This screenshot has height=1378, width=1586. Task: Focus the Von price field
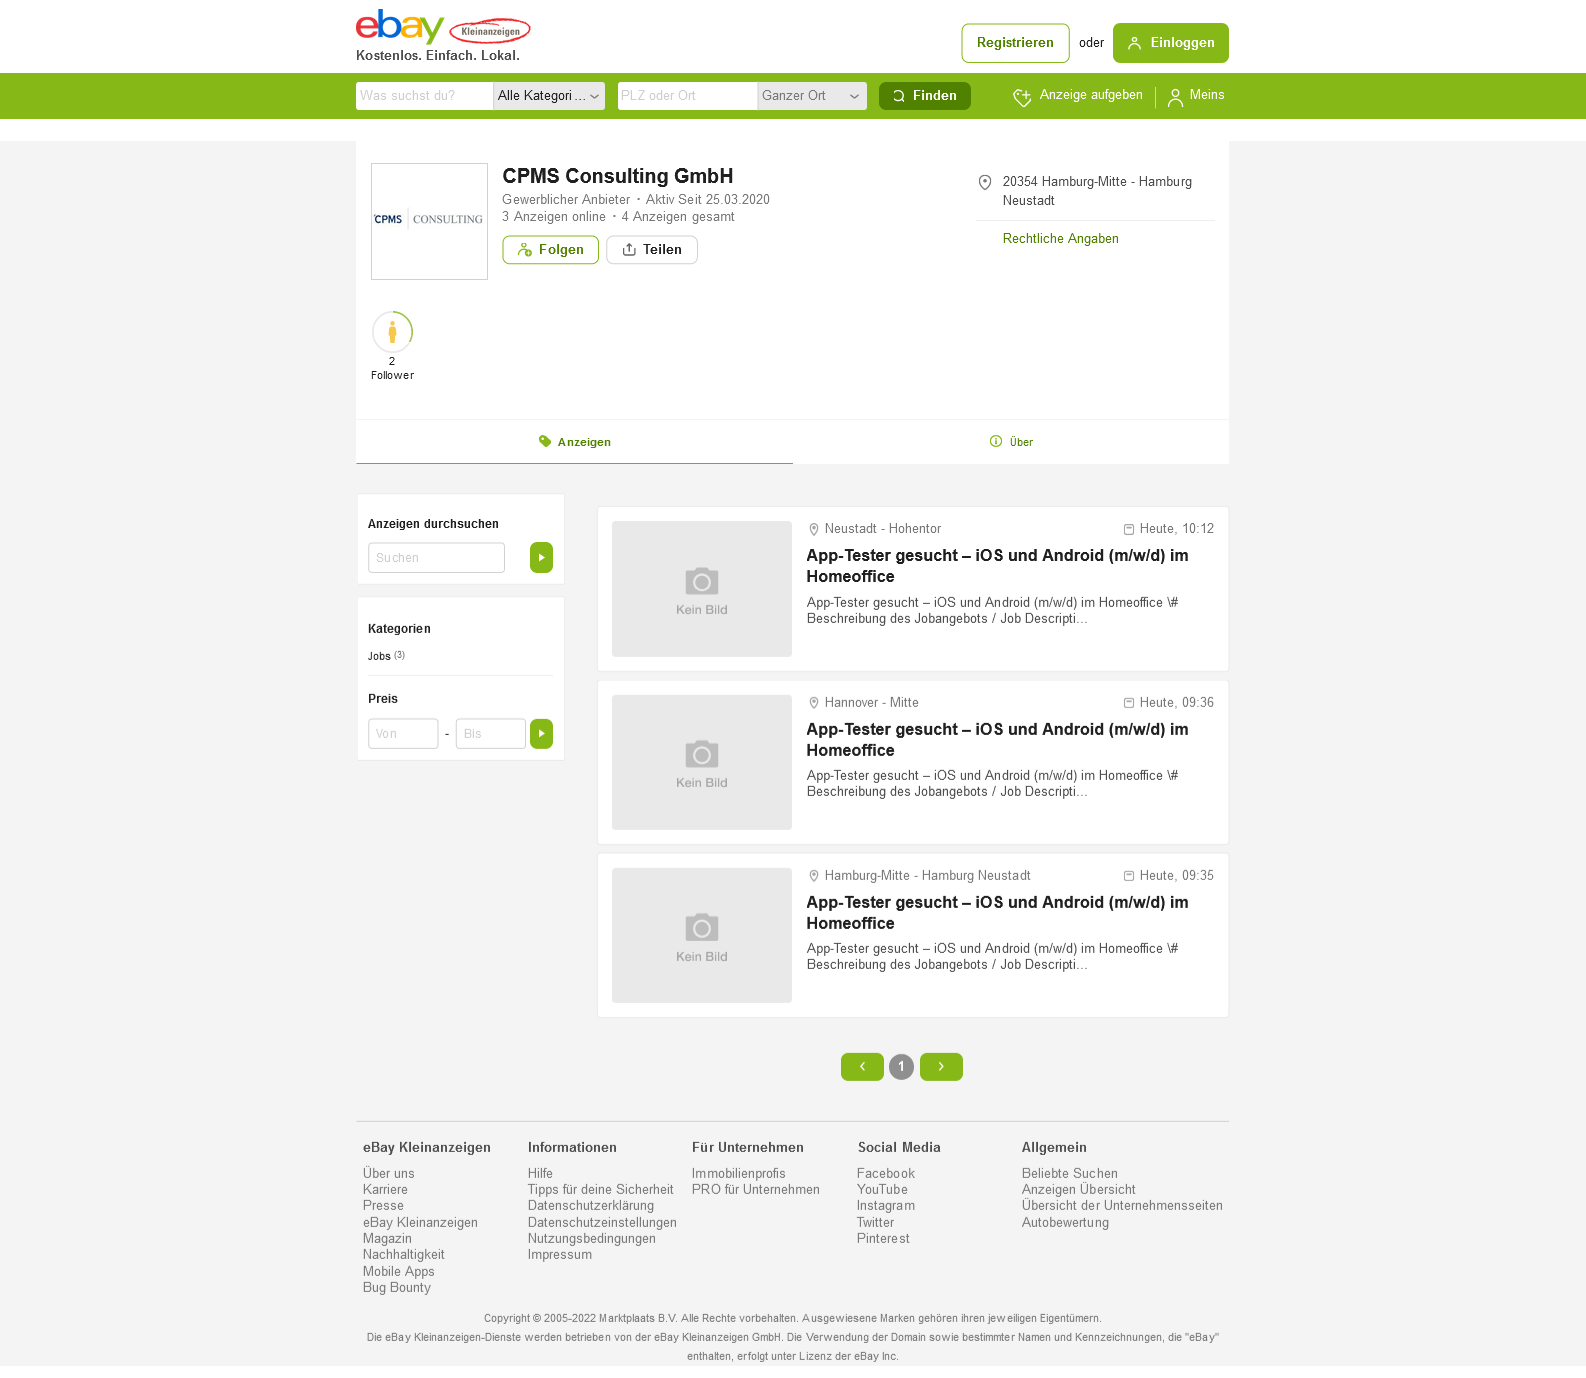click(x=403, y=734)
